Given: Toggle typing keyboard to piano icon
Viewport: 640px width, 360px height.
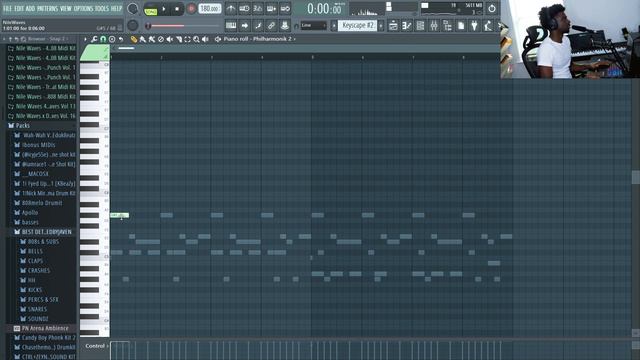Looking at the screenshot, I should point(231,26).
